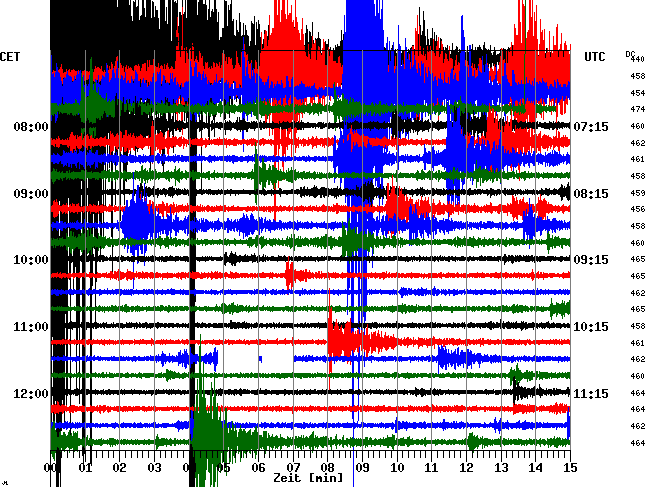Click the DC value 474
The image size is (650, 494).
[x=638, y=110]
